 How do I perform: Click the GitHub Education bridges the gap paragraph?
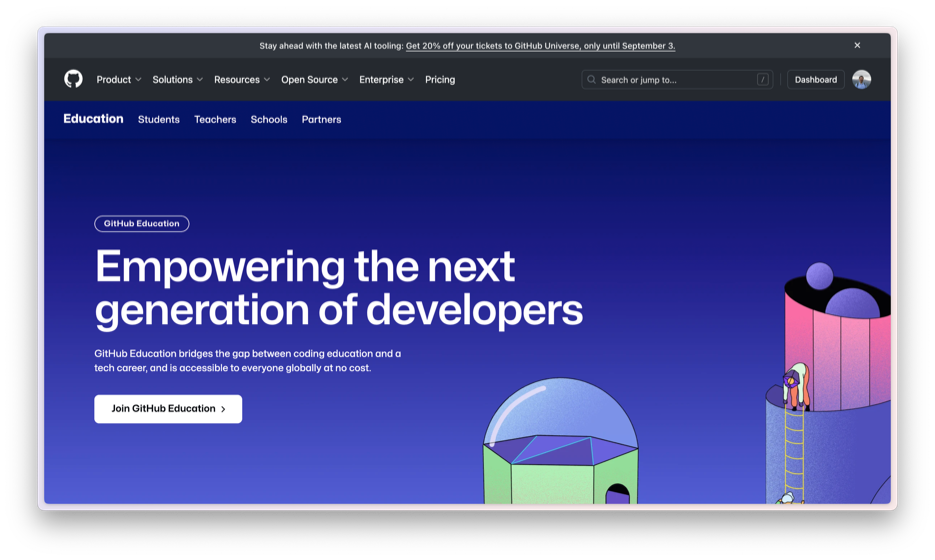(x=247, y=361)
